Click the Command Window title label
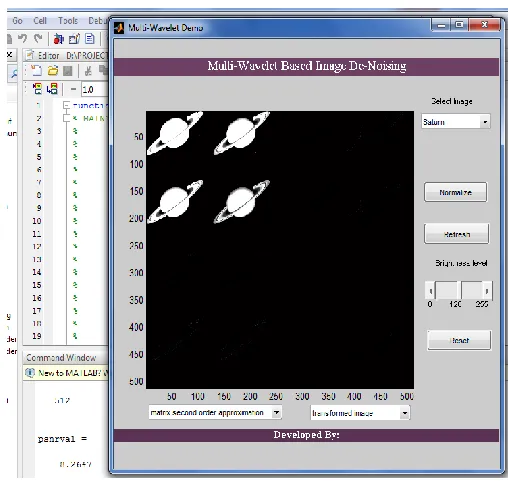508x486 pixels. point(61,358)
